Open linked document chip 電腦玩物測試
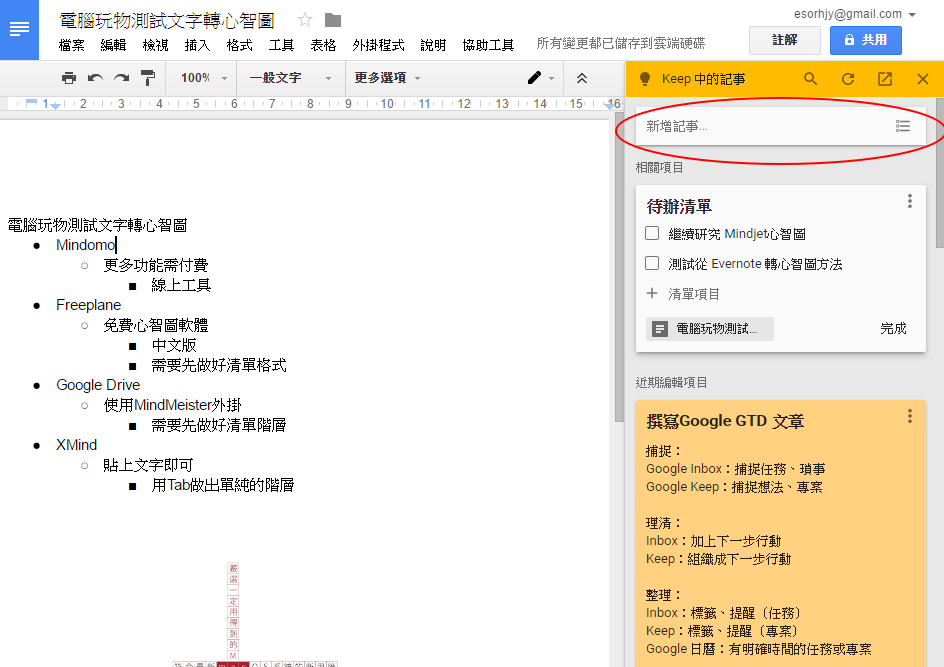Viewport: 944px width, 667px height. [x=710, y=329]
